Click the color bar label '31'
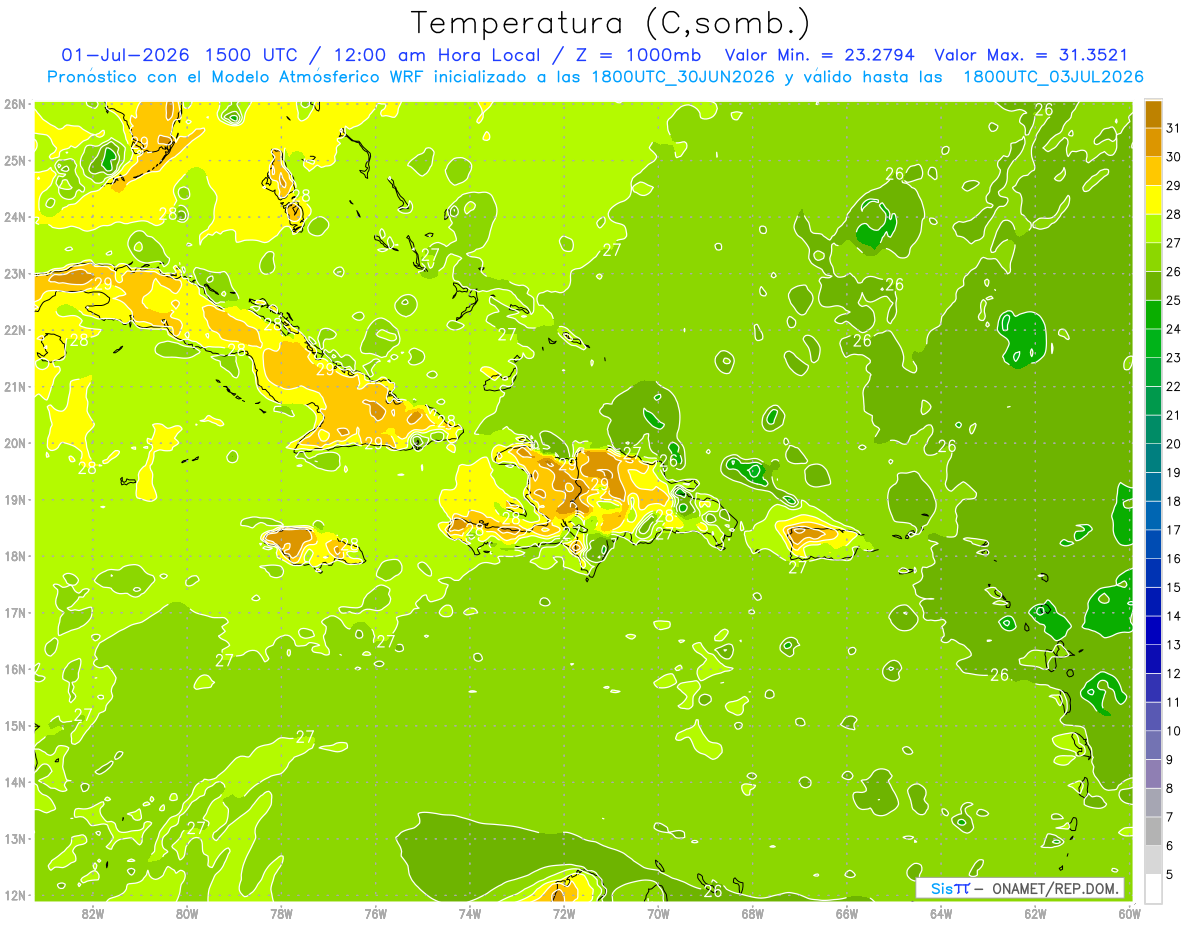 click(1174, 129)
